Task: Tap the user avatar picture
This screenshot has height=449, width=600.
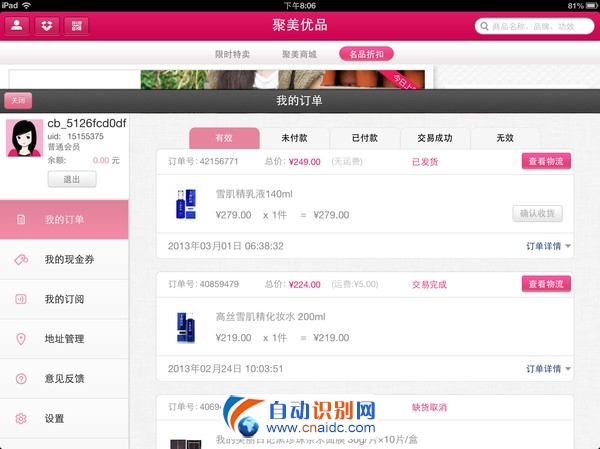Action: point(24,138)
